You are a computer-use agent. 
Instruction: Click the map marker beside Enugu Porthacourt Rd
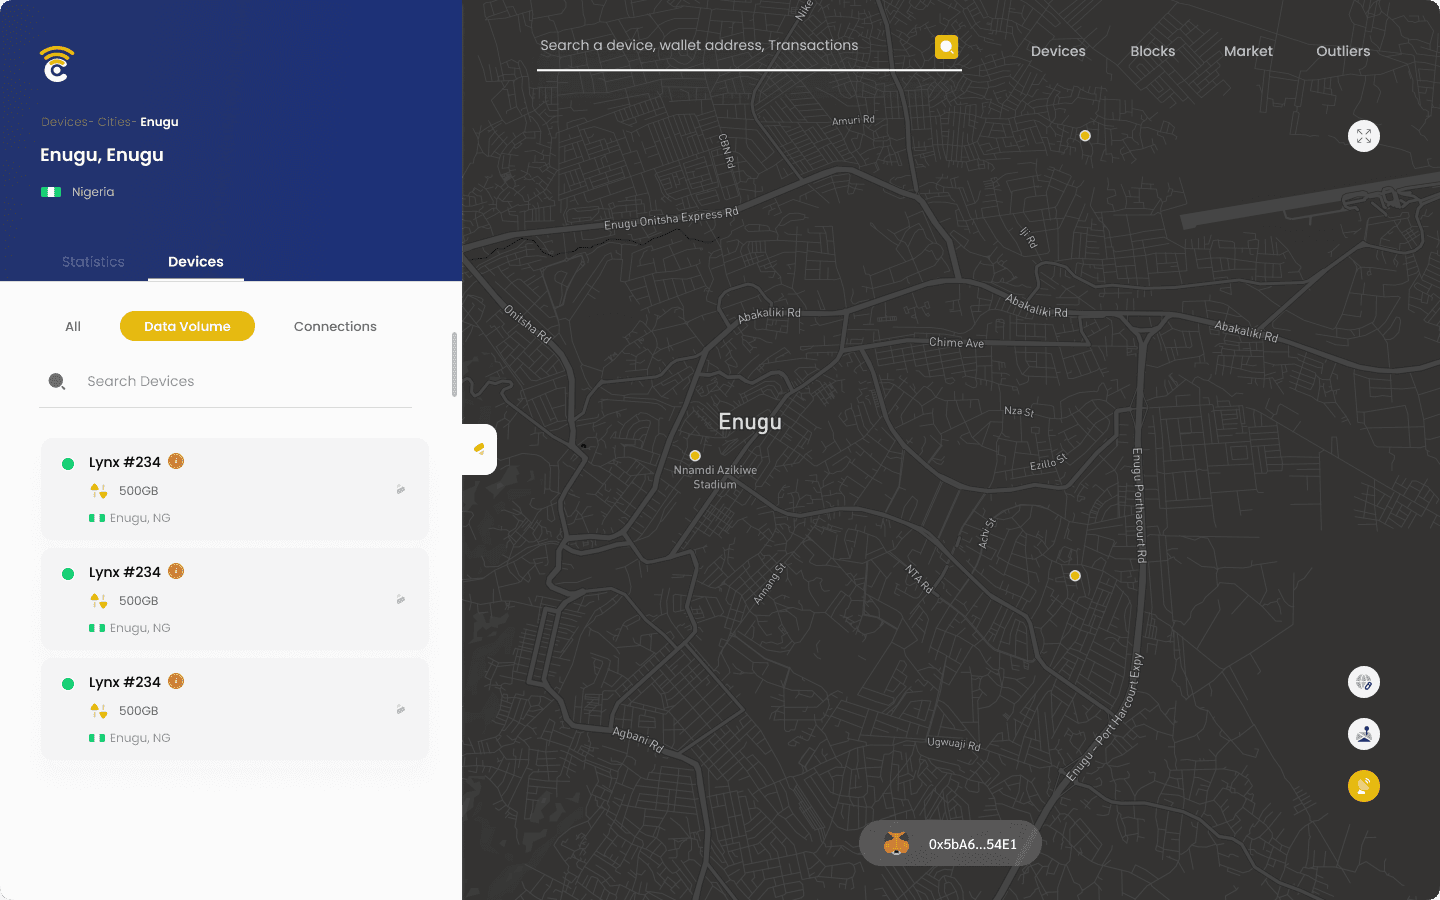[1075, 576]
